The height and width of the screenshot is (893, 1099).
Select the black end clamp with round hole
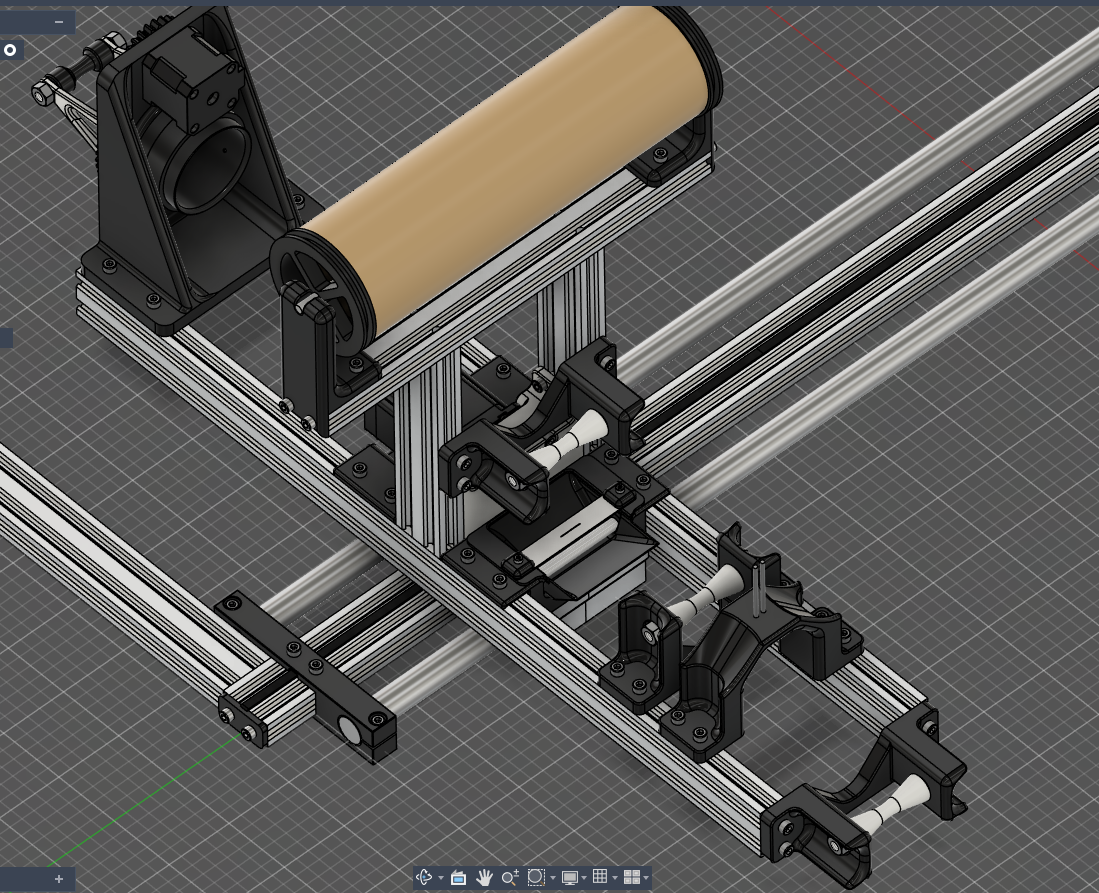point(352,728)
